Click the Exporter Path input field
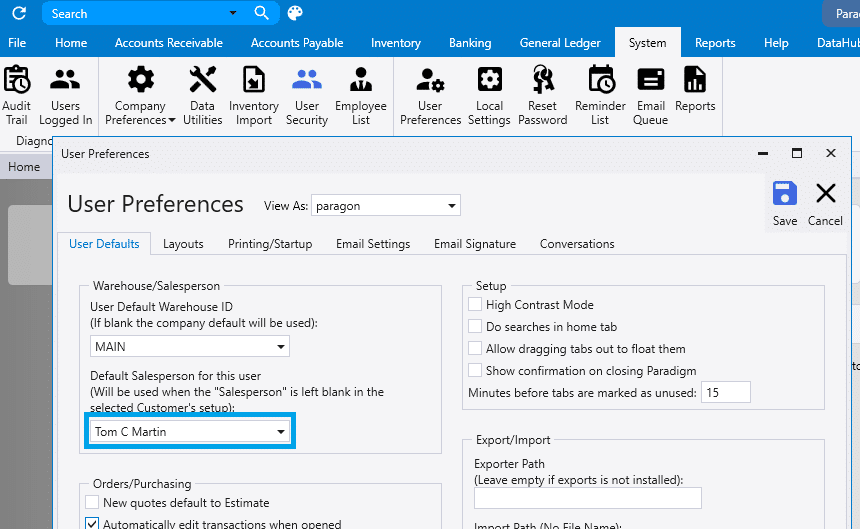This screenshot has width=860, height=529. (x=587, y=498)
